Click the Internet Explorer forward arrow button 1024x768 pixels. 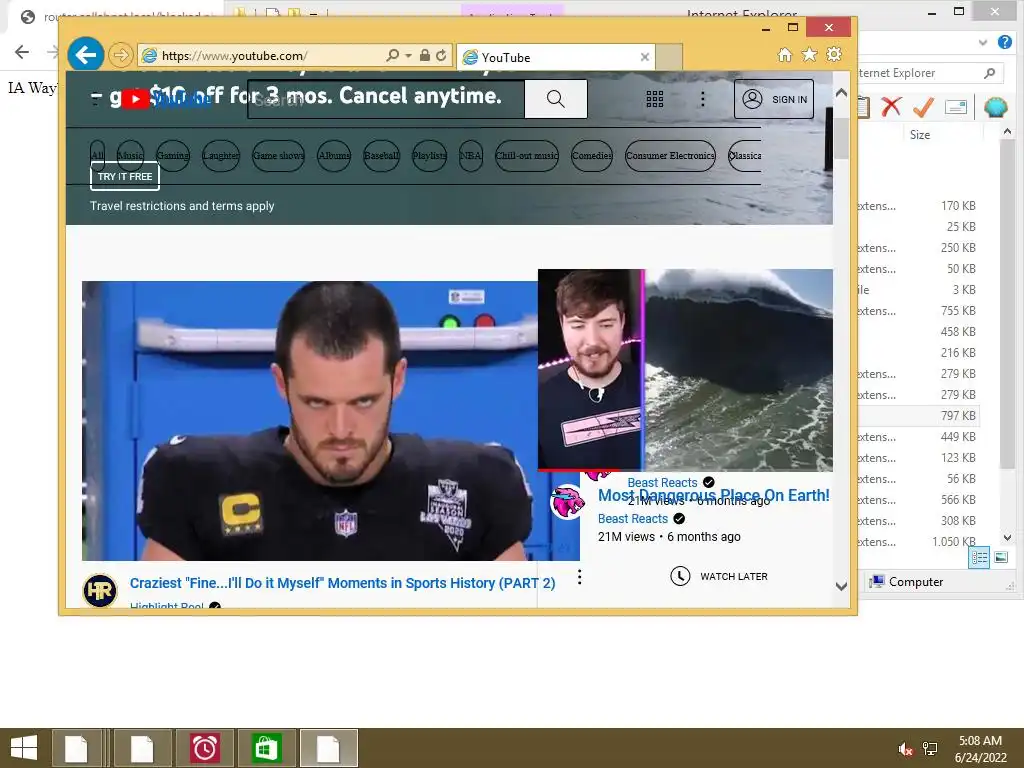[x=120, y=56]
